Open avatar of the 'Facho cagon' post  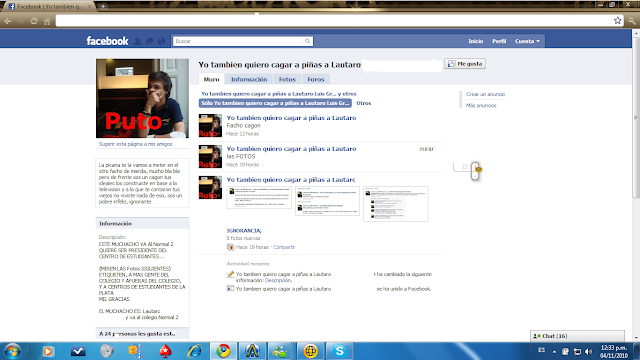click(x=210, y=125)
